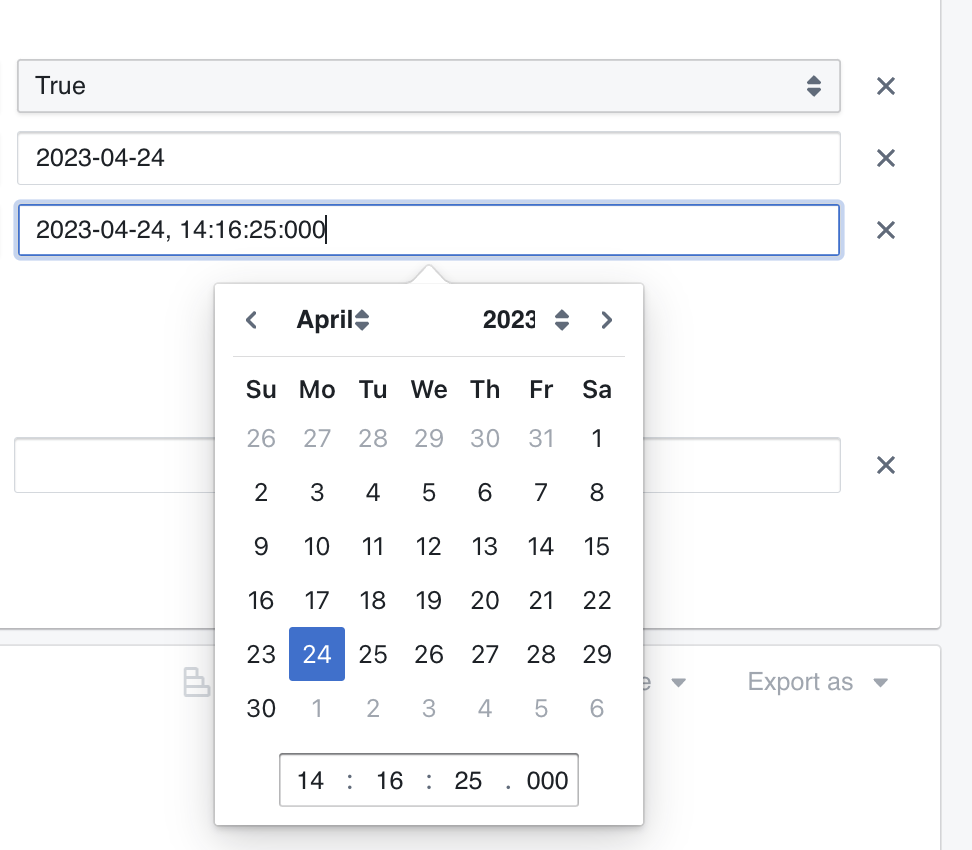972x850 pixels.
Task: Remove the datetime filter row
Action: pyautogui.click(x=886, y=230)
